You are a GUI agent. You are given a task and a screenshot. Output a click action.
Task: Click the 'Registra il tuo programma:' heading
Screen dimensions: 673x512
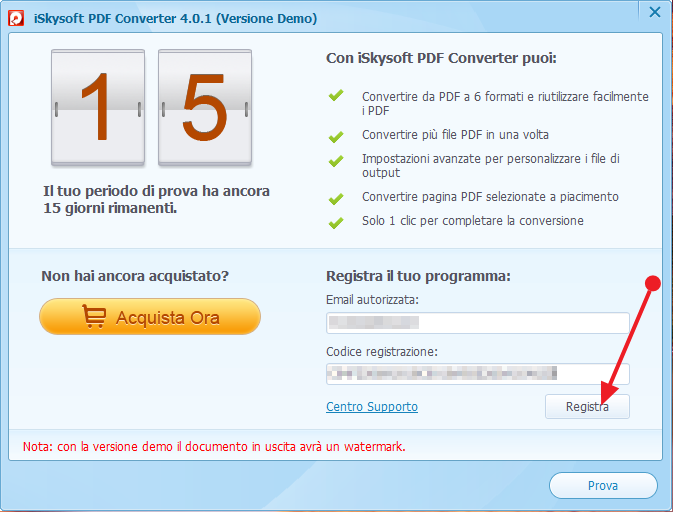[418, 276]
